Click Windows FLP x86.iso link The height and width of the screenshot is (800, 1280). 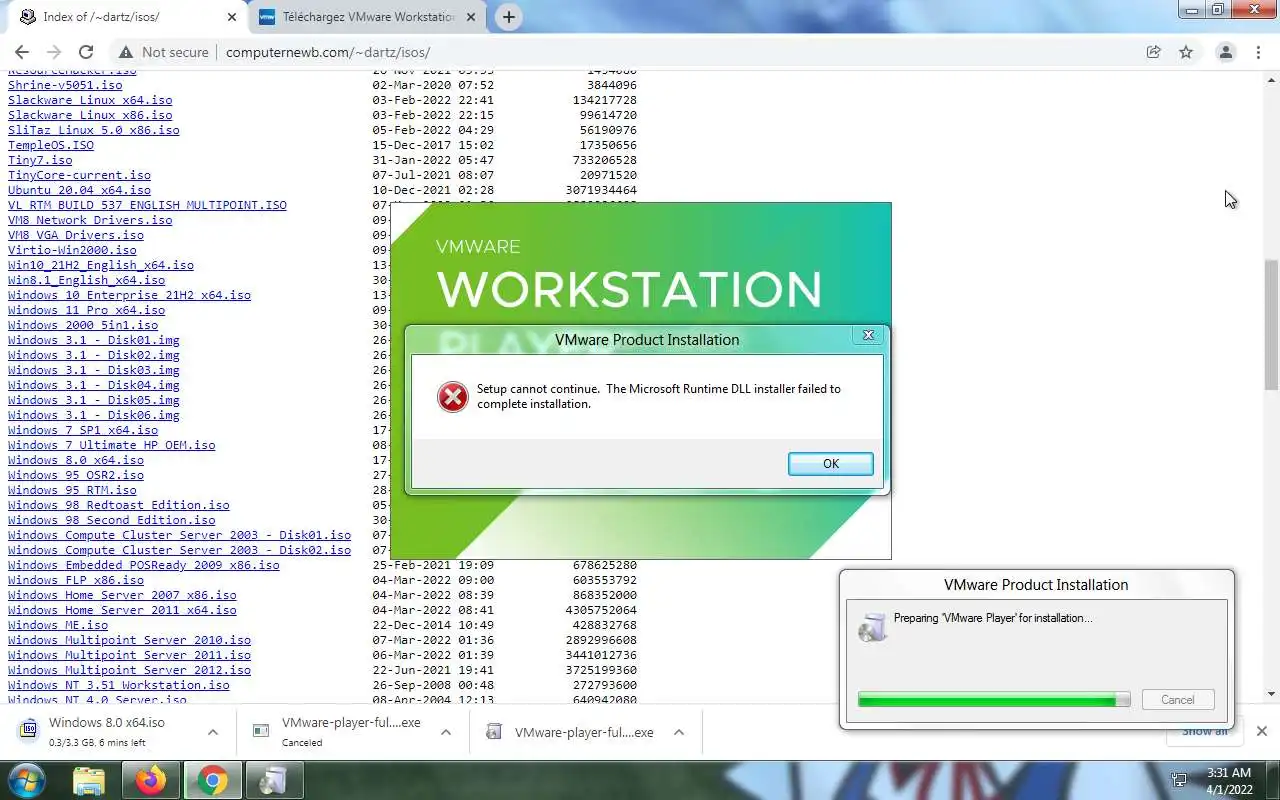click(76, 580)
